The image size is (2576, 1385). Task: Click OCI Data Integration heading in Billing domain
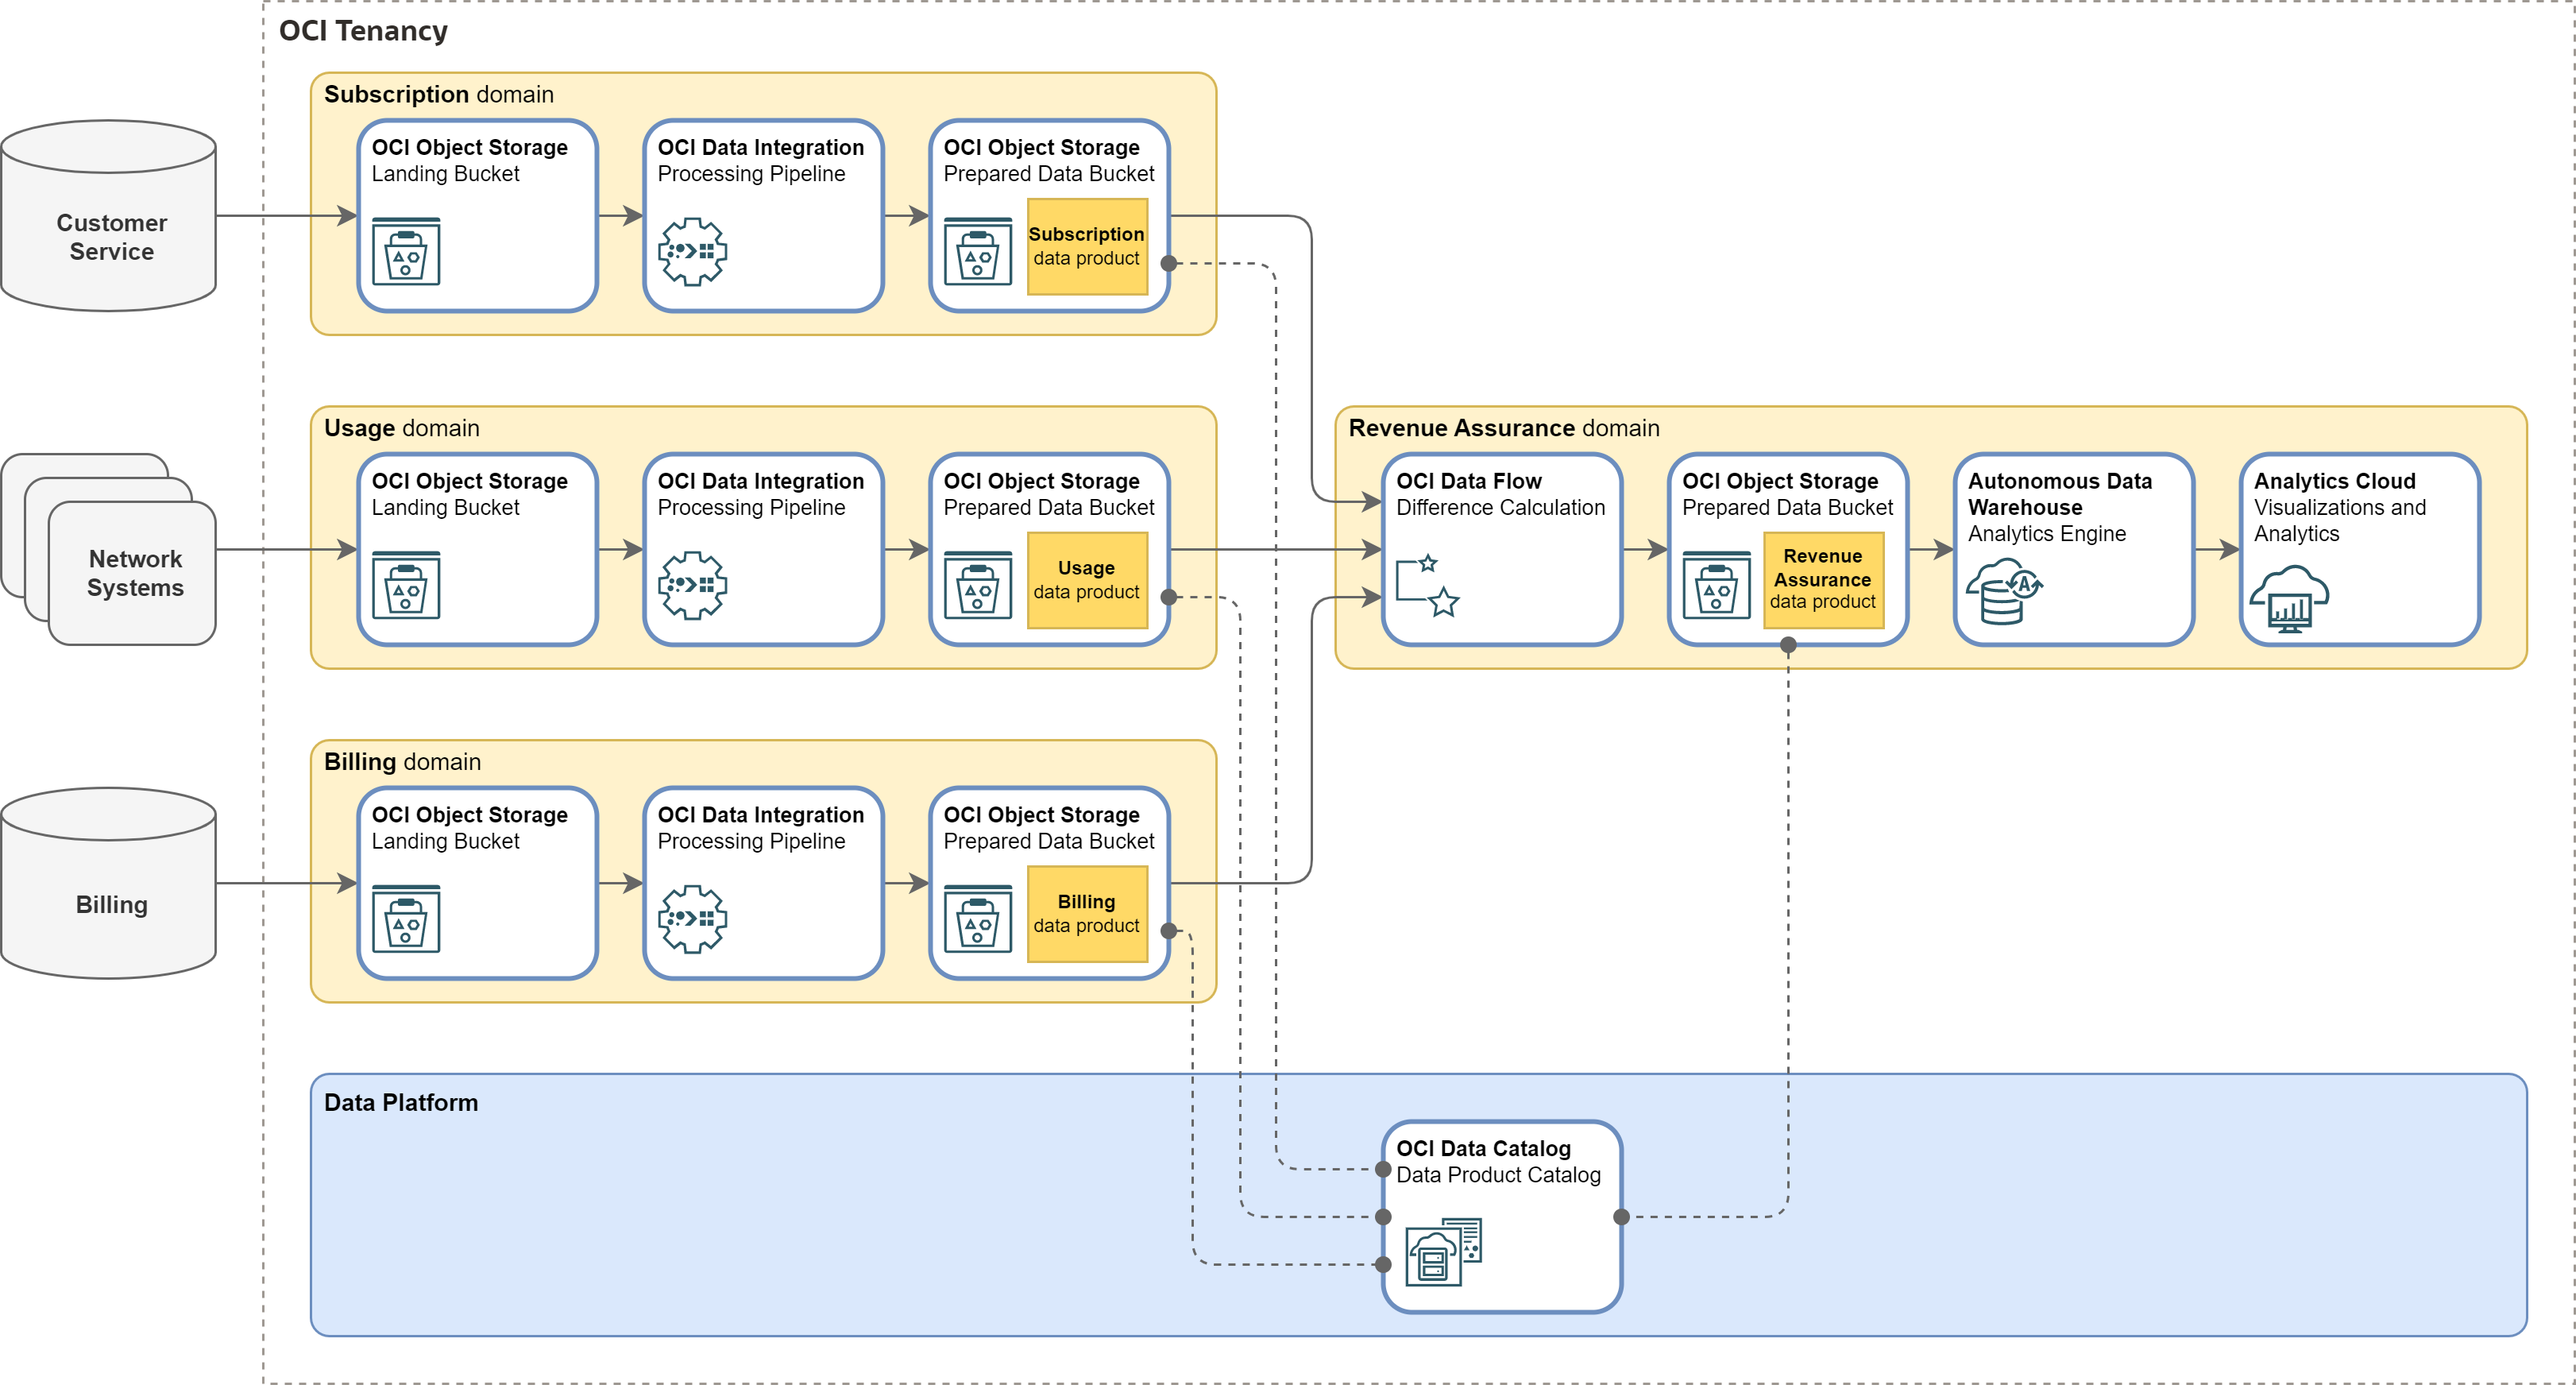(x=760, y=815)
